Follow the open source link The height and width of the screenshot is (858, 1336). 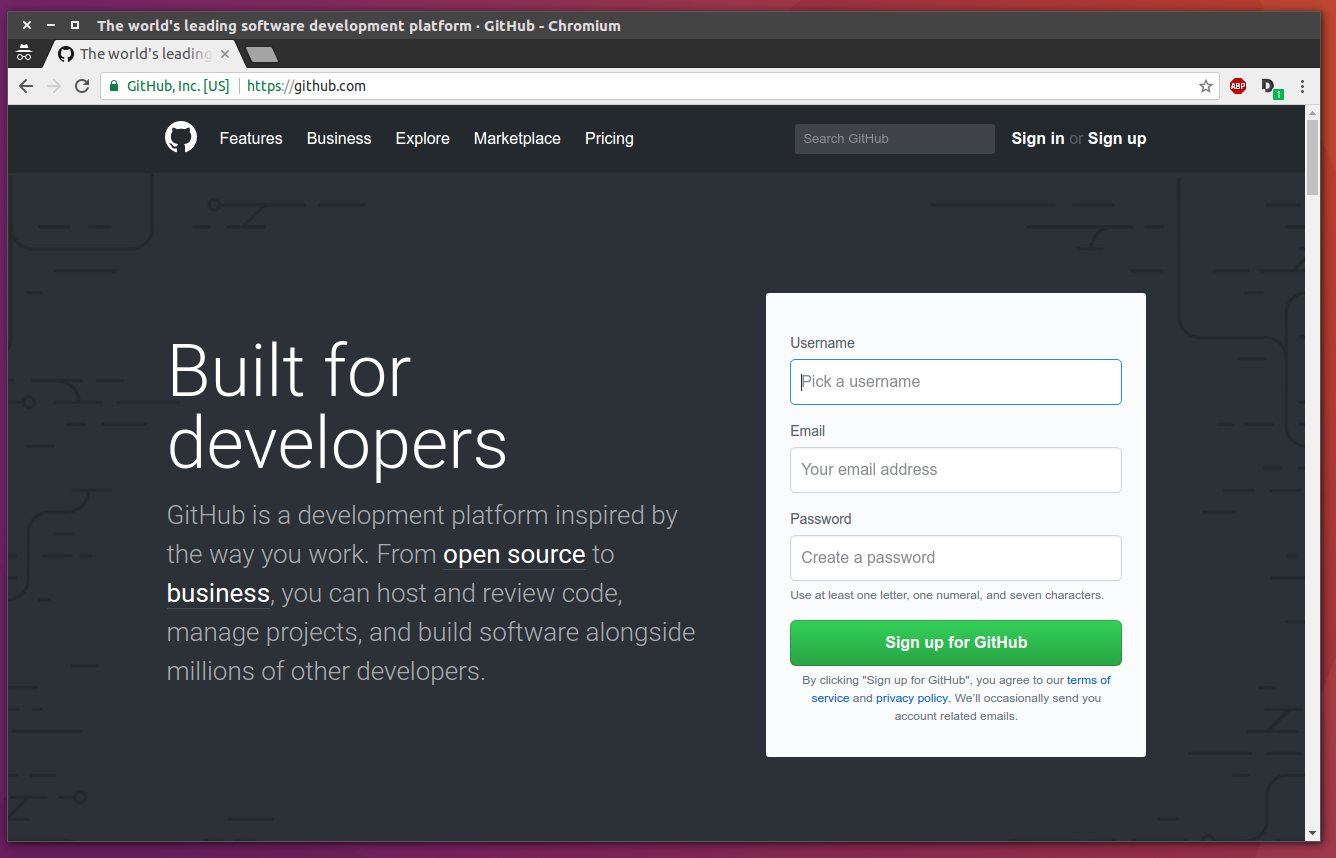point(514,555)
